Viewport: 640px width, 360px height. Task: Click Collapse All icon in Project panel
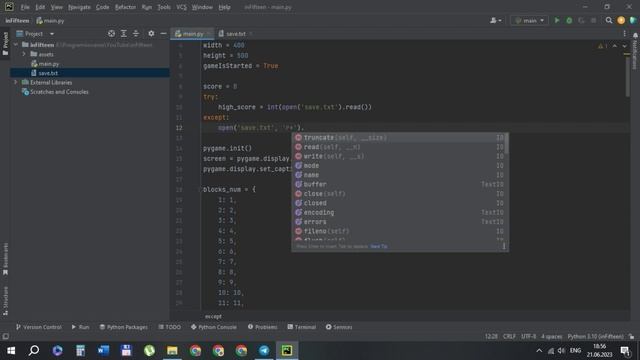[x=136, y=33]
